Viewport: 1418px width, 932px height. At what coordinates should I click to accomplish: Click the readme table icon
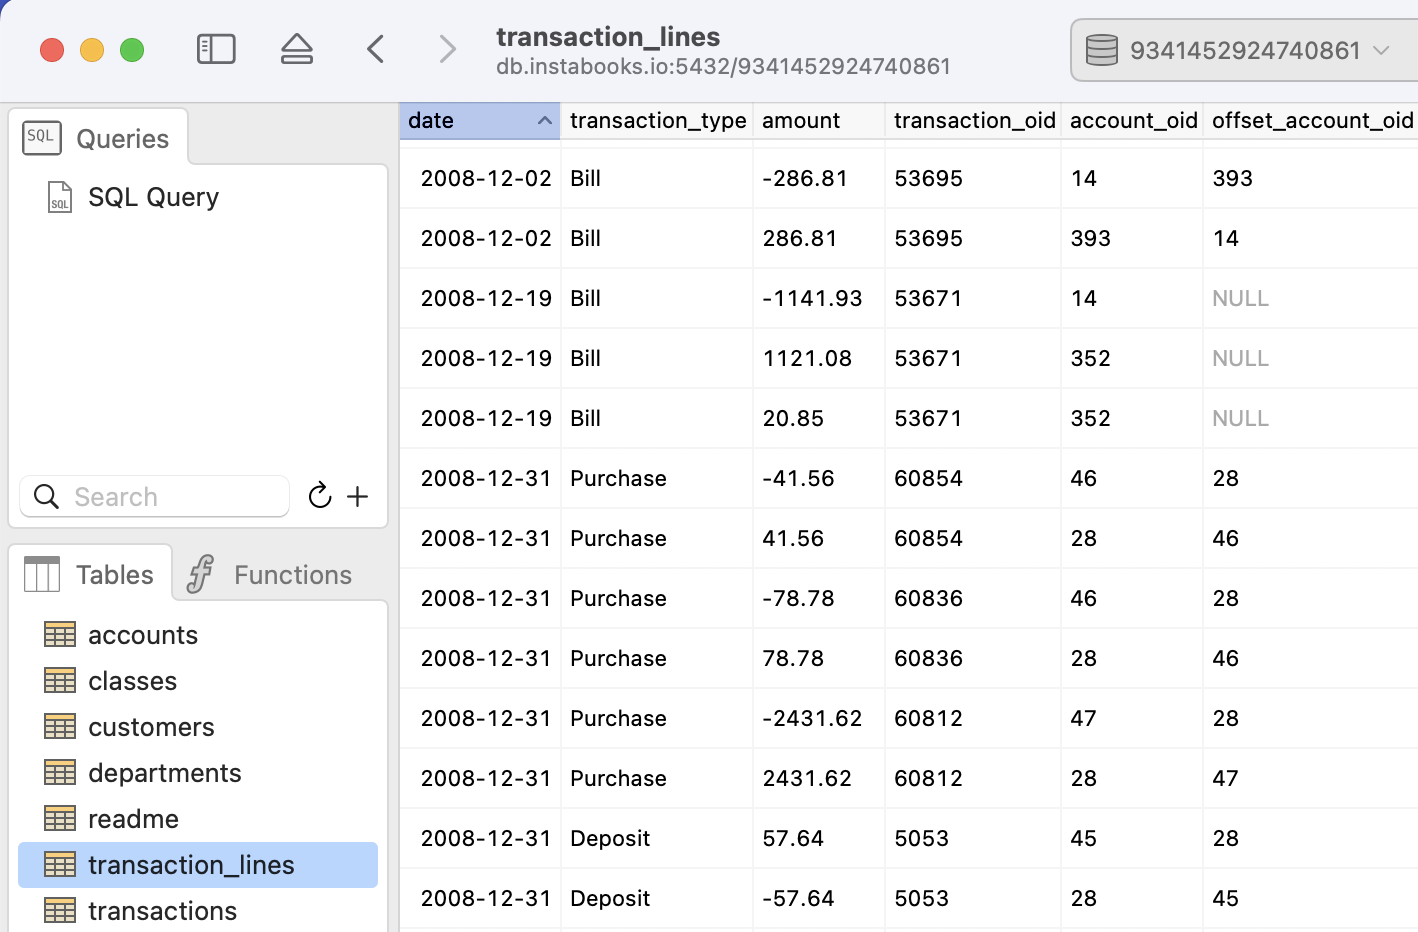pyautogui.click(x=60, y=819)
